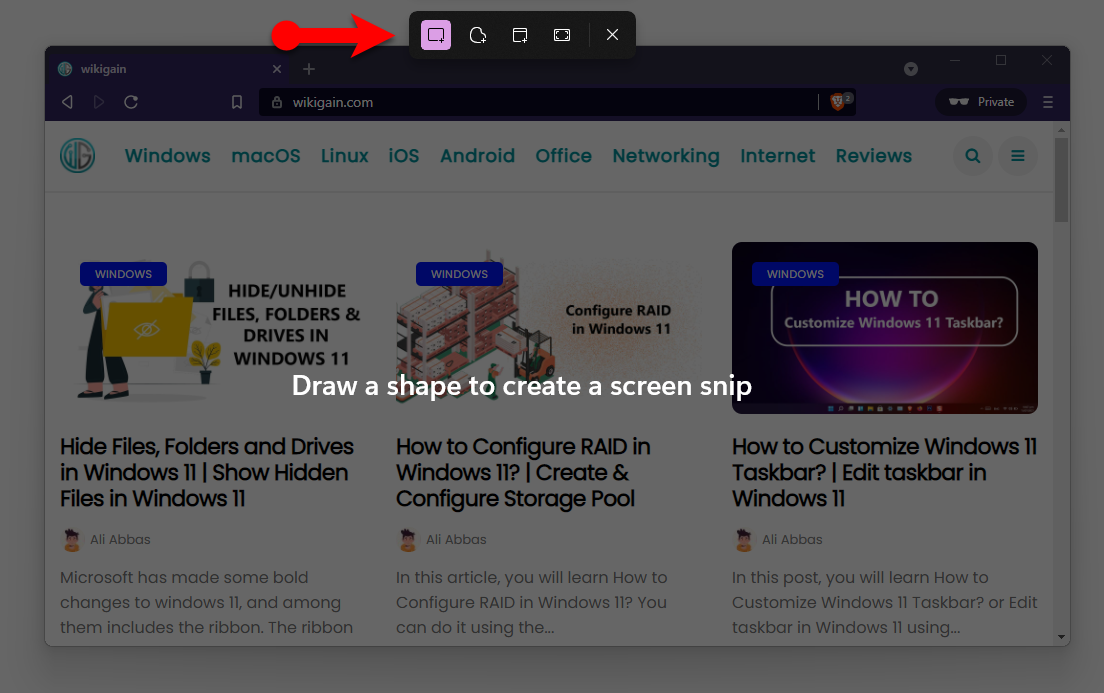
Task: Close the snipping toolbar
Action: [x=613, y=35]
